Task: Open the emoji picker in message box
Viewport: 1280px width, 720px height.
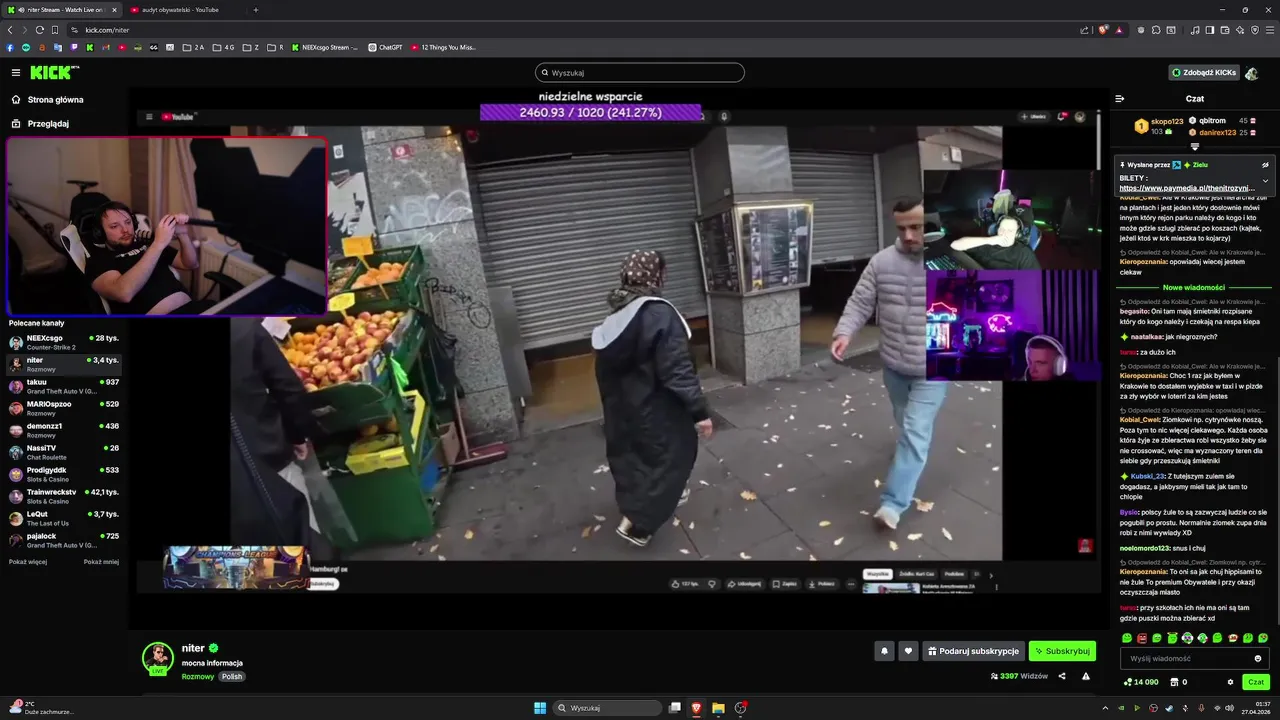Action: click(1258, 658)
